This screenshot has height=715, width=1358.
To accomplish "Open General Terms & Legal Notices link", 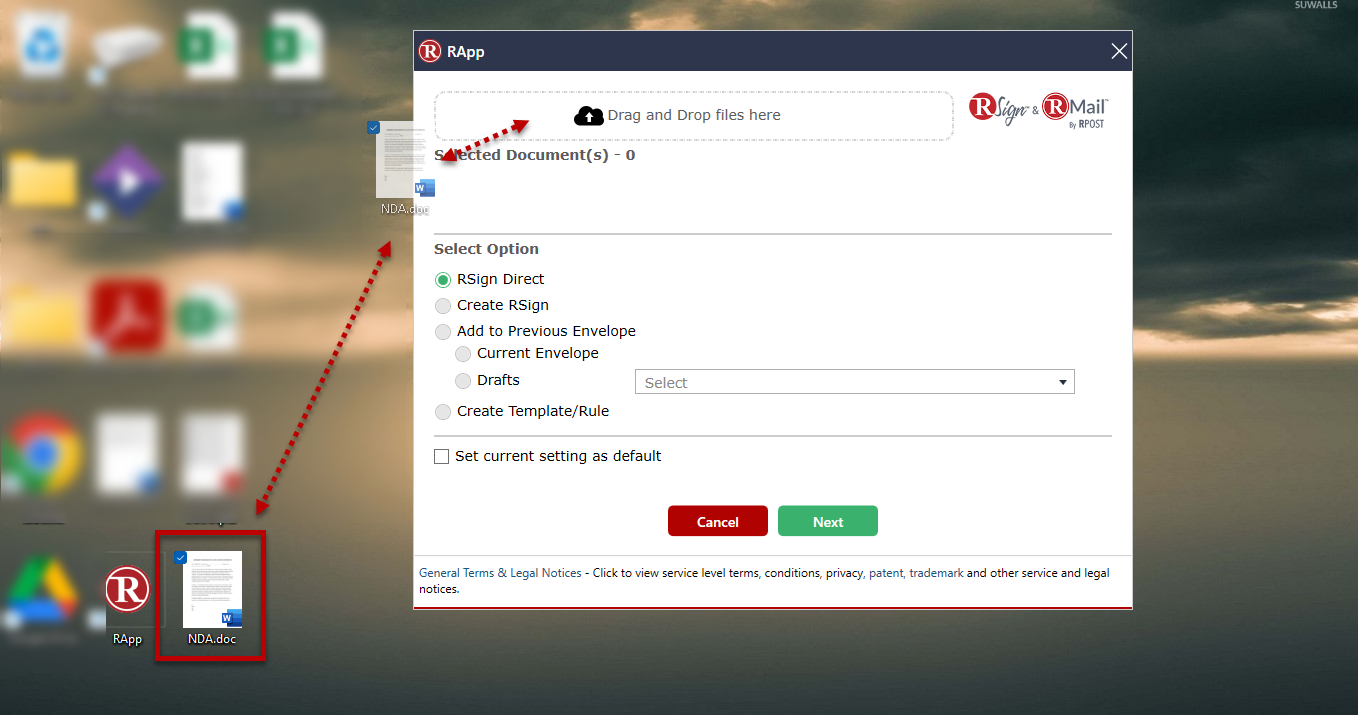I will 500,574.
